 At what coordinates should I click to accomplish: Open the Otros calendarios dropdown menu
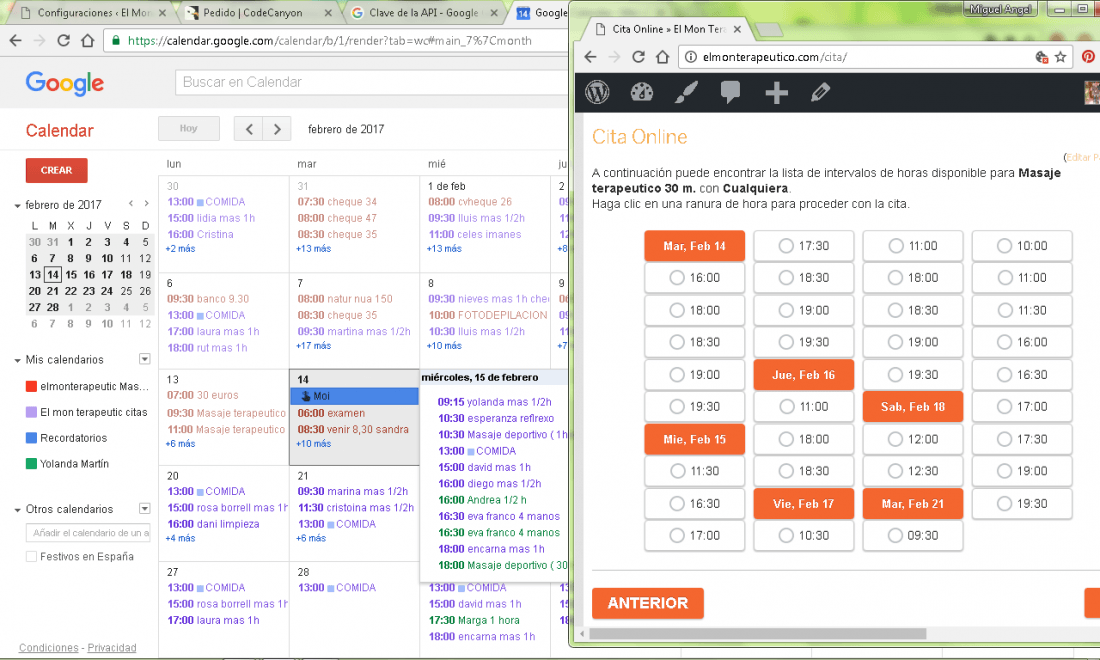pyautogui.click(x=145, y=509)
